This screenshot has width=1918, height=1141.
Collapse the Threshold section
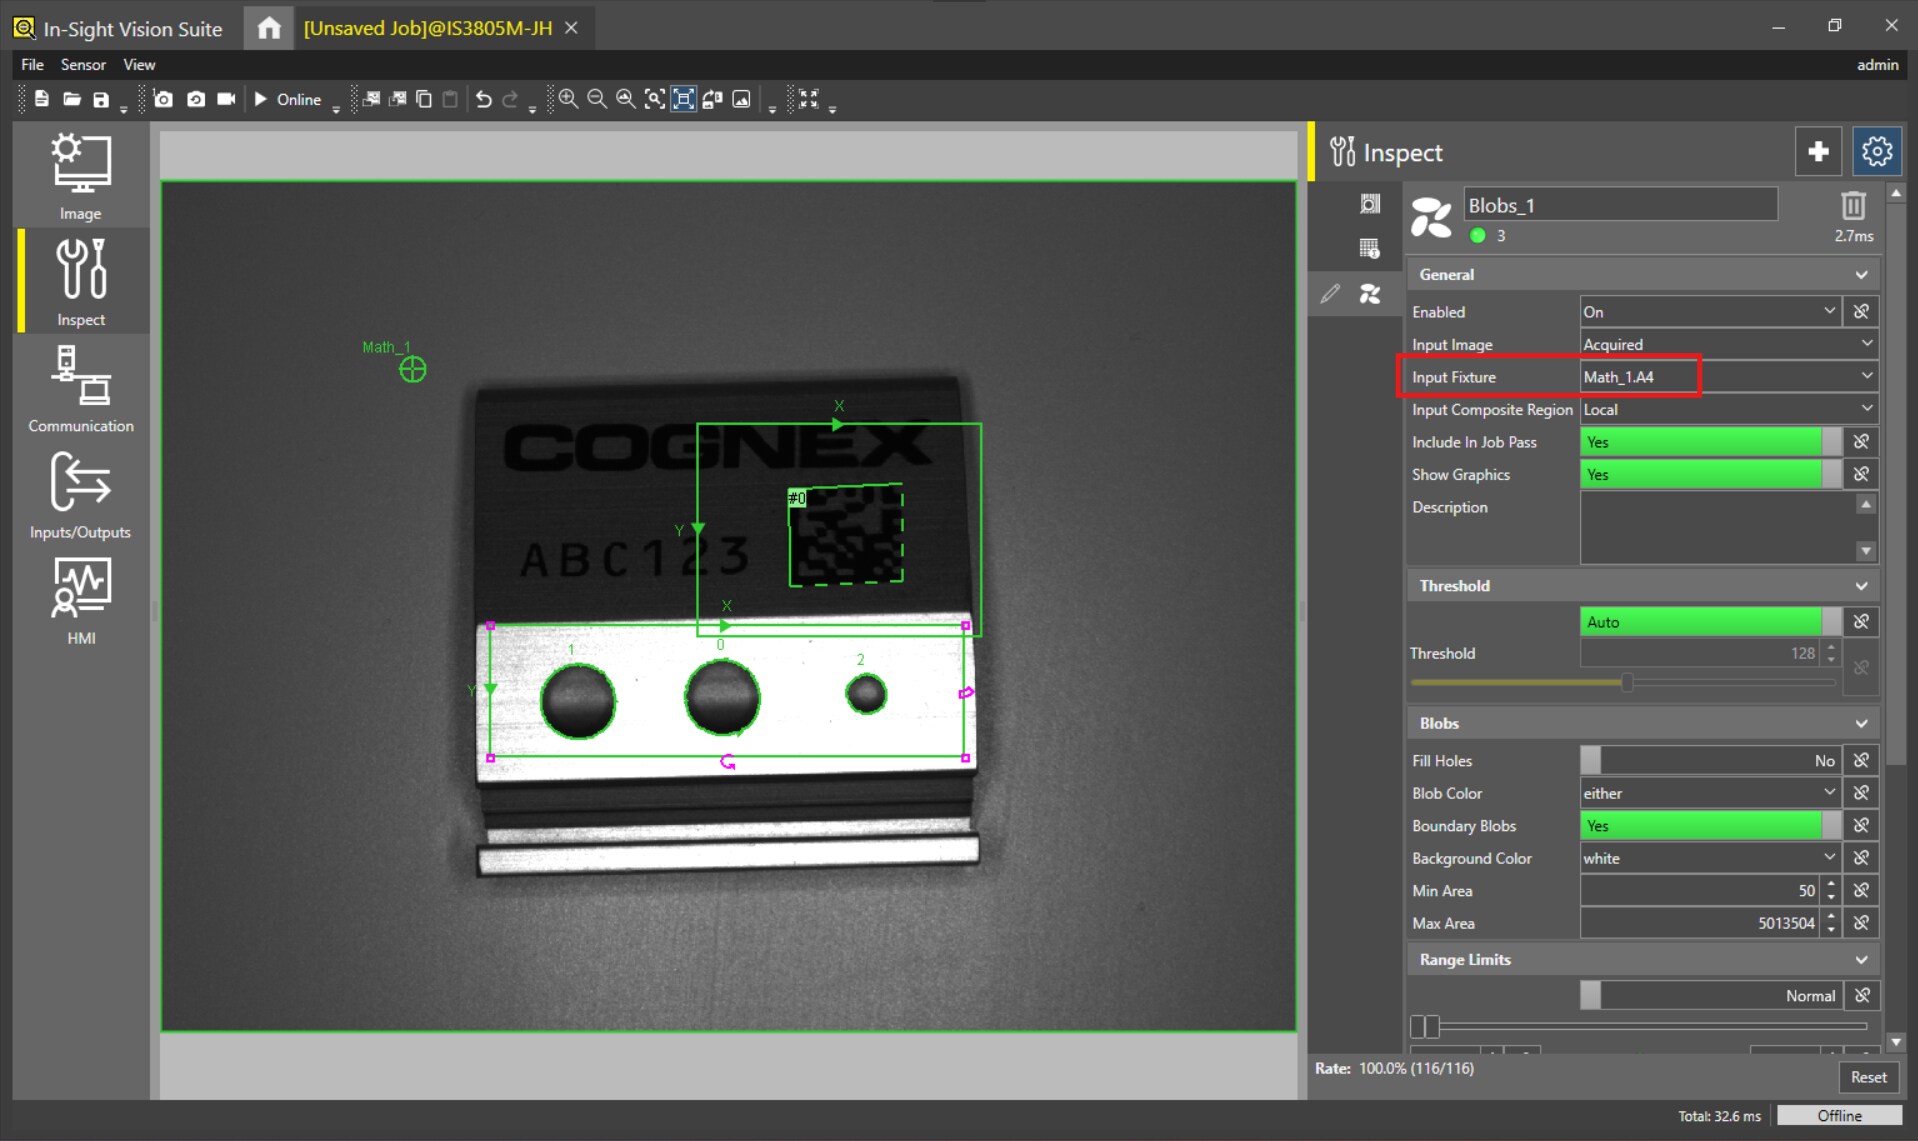(x=1860, y=585)
